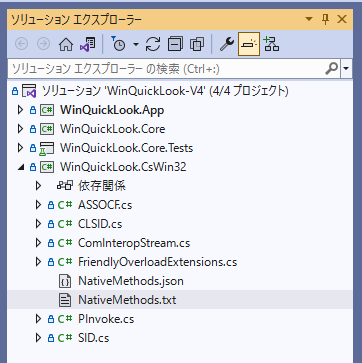
Task: Switch between solutions and folders view
Action: pos(87,44)
